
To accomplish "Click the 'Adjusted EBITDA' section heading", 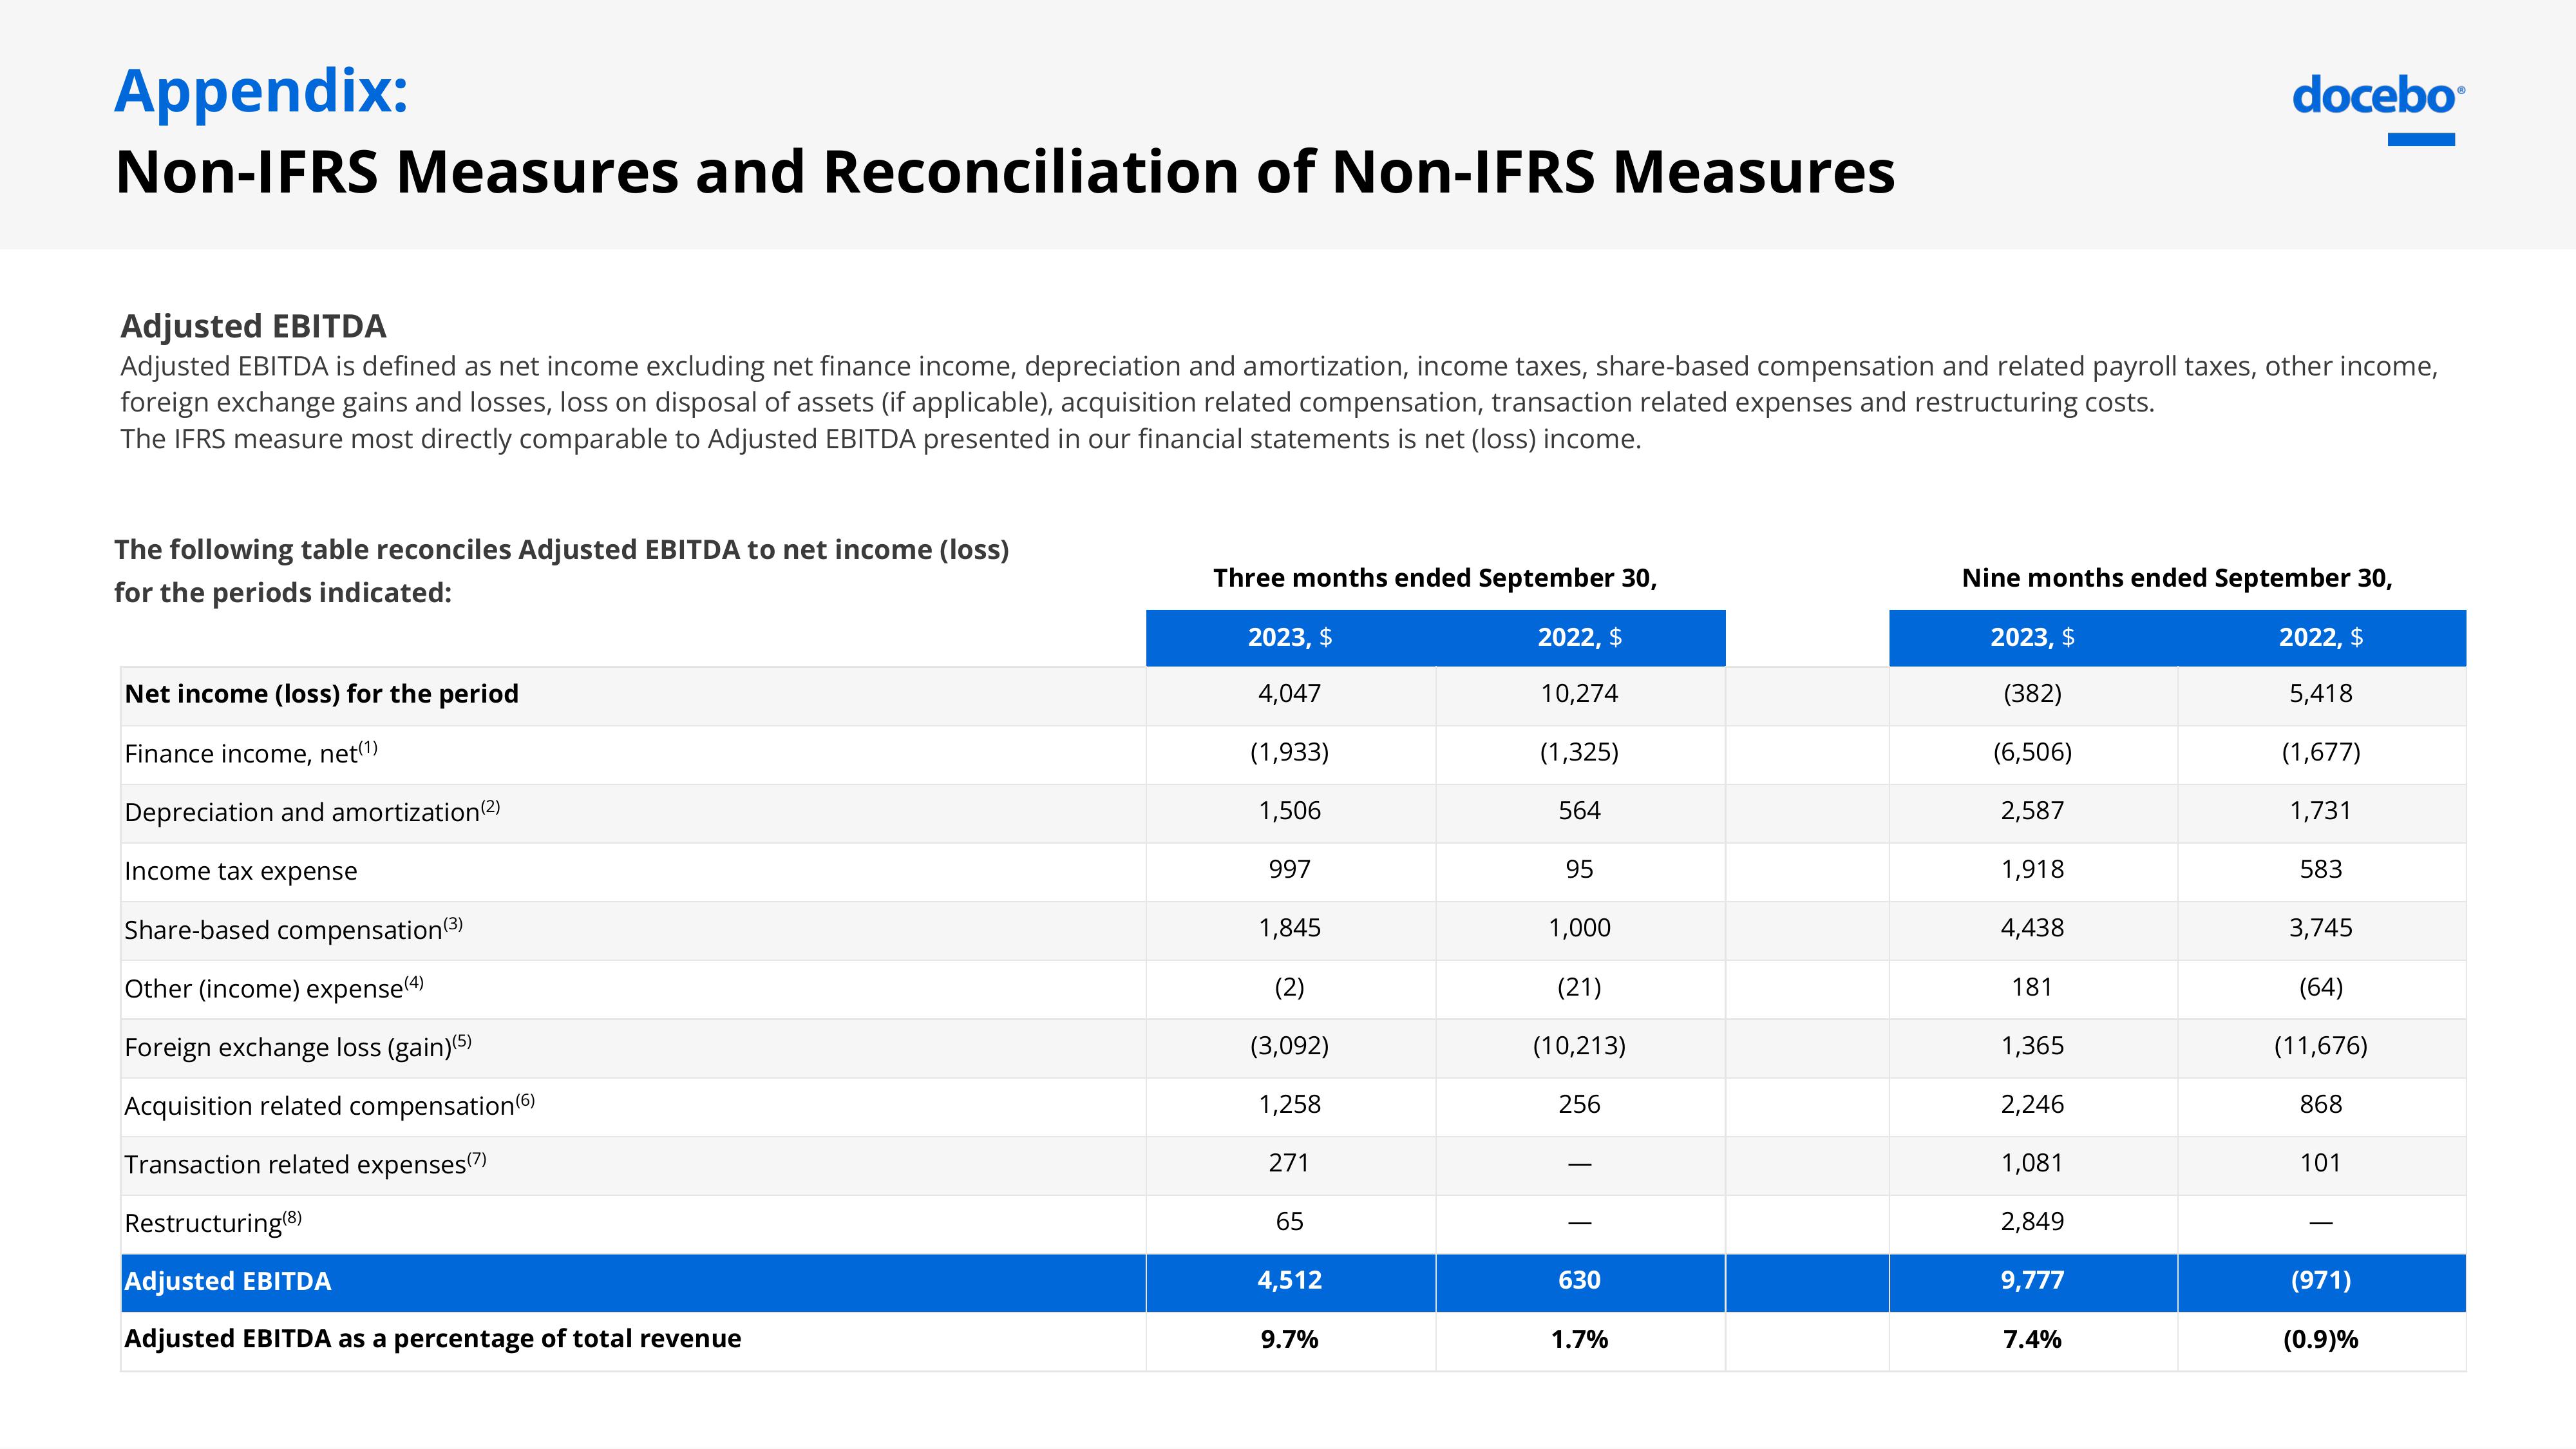I will pyautogui.click(x=253, y=326).
